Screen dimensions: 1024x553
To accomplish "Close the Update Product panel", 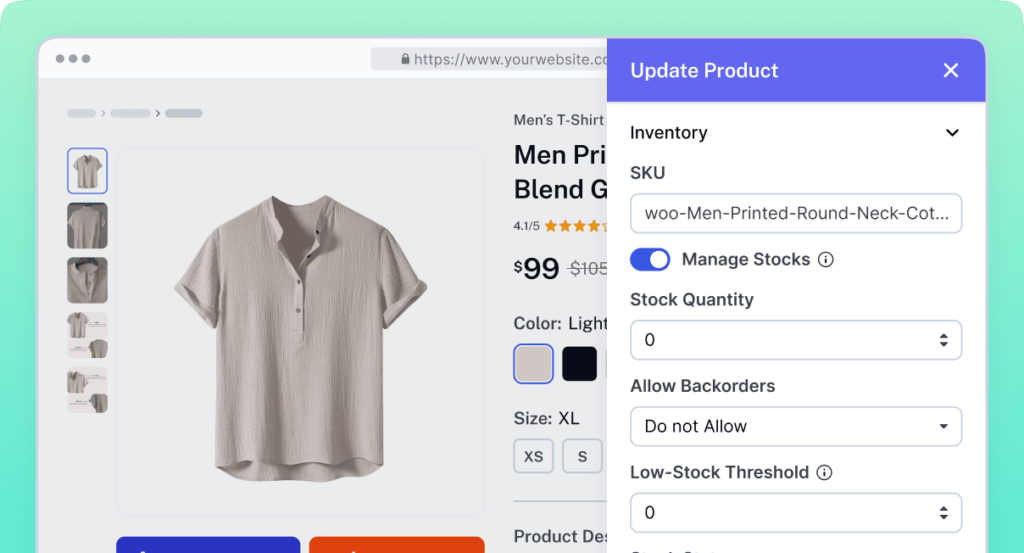I will (x=950, y=70).
